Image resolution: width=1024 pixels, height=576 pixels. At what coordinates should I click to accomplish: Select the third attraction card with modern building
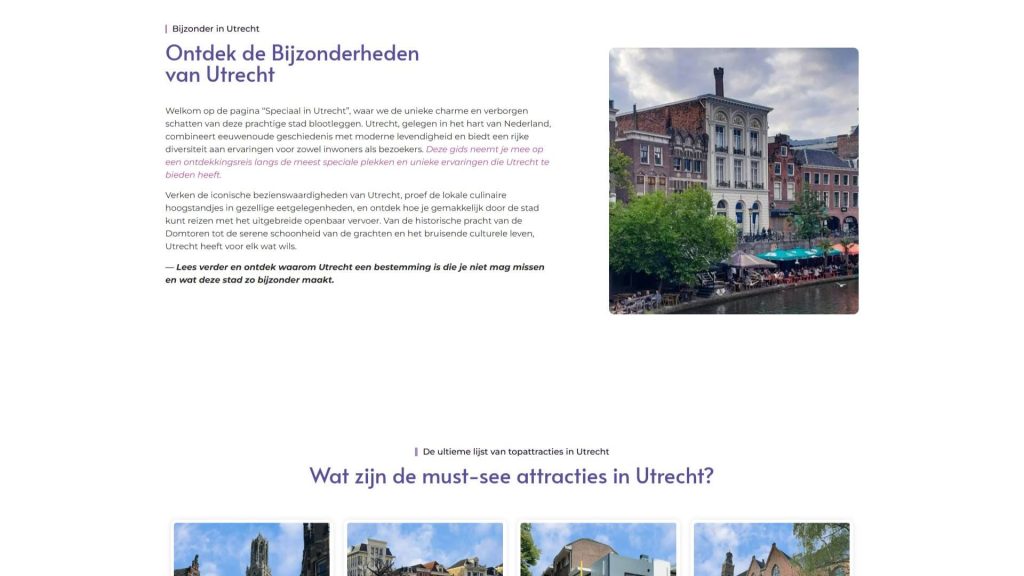coord(597,549)
